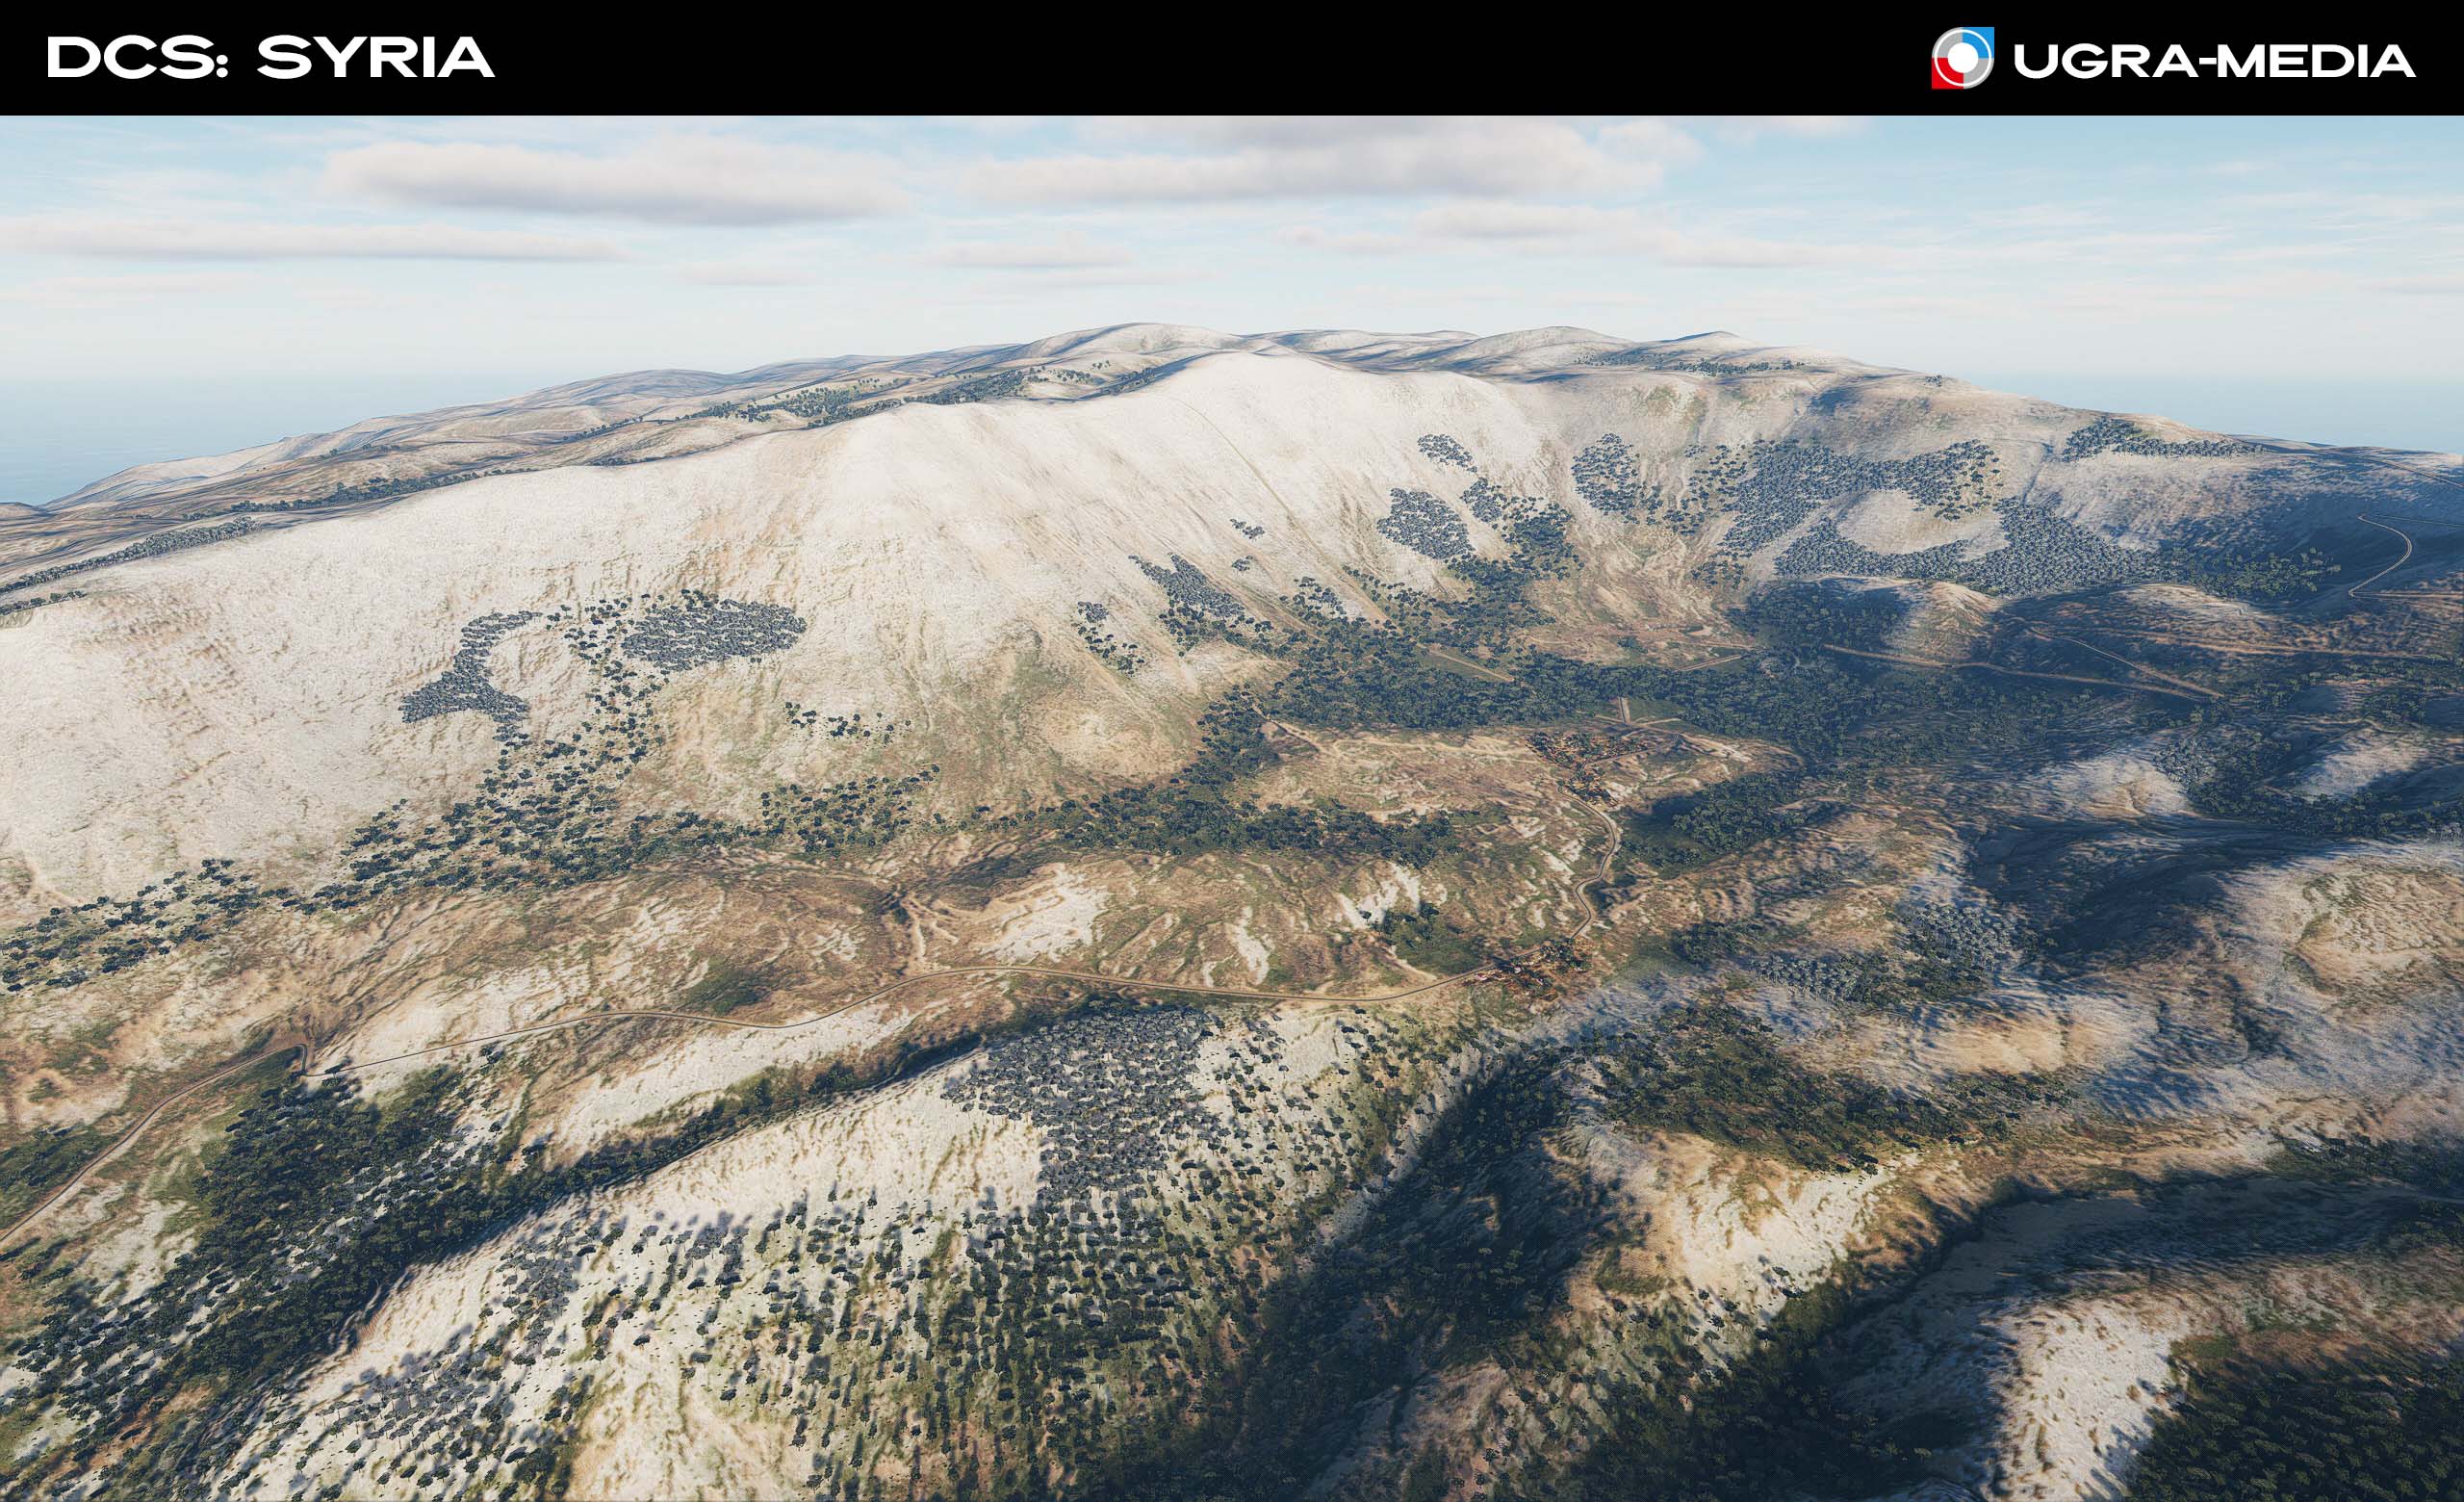Click the Ugra-Media circular logo icon
The height and width of the screenshot is (1502, 2464).
[1961, 58]
